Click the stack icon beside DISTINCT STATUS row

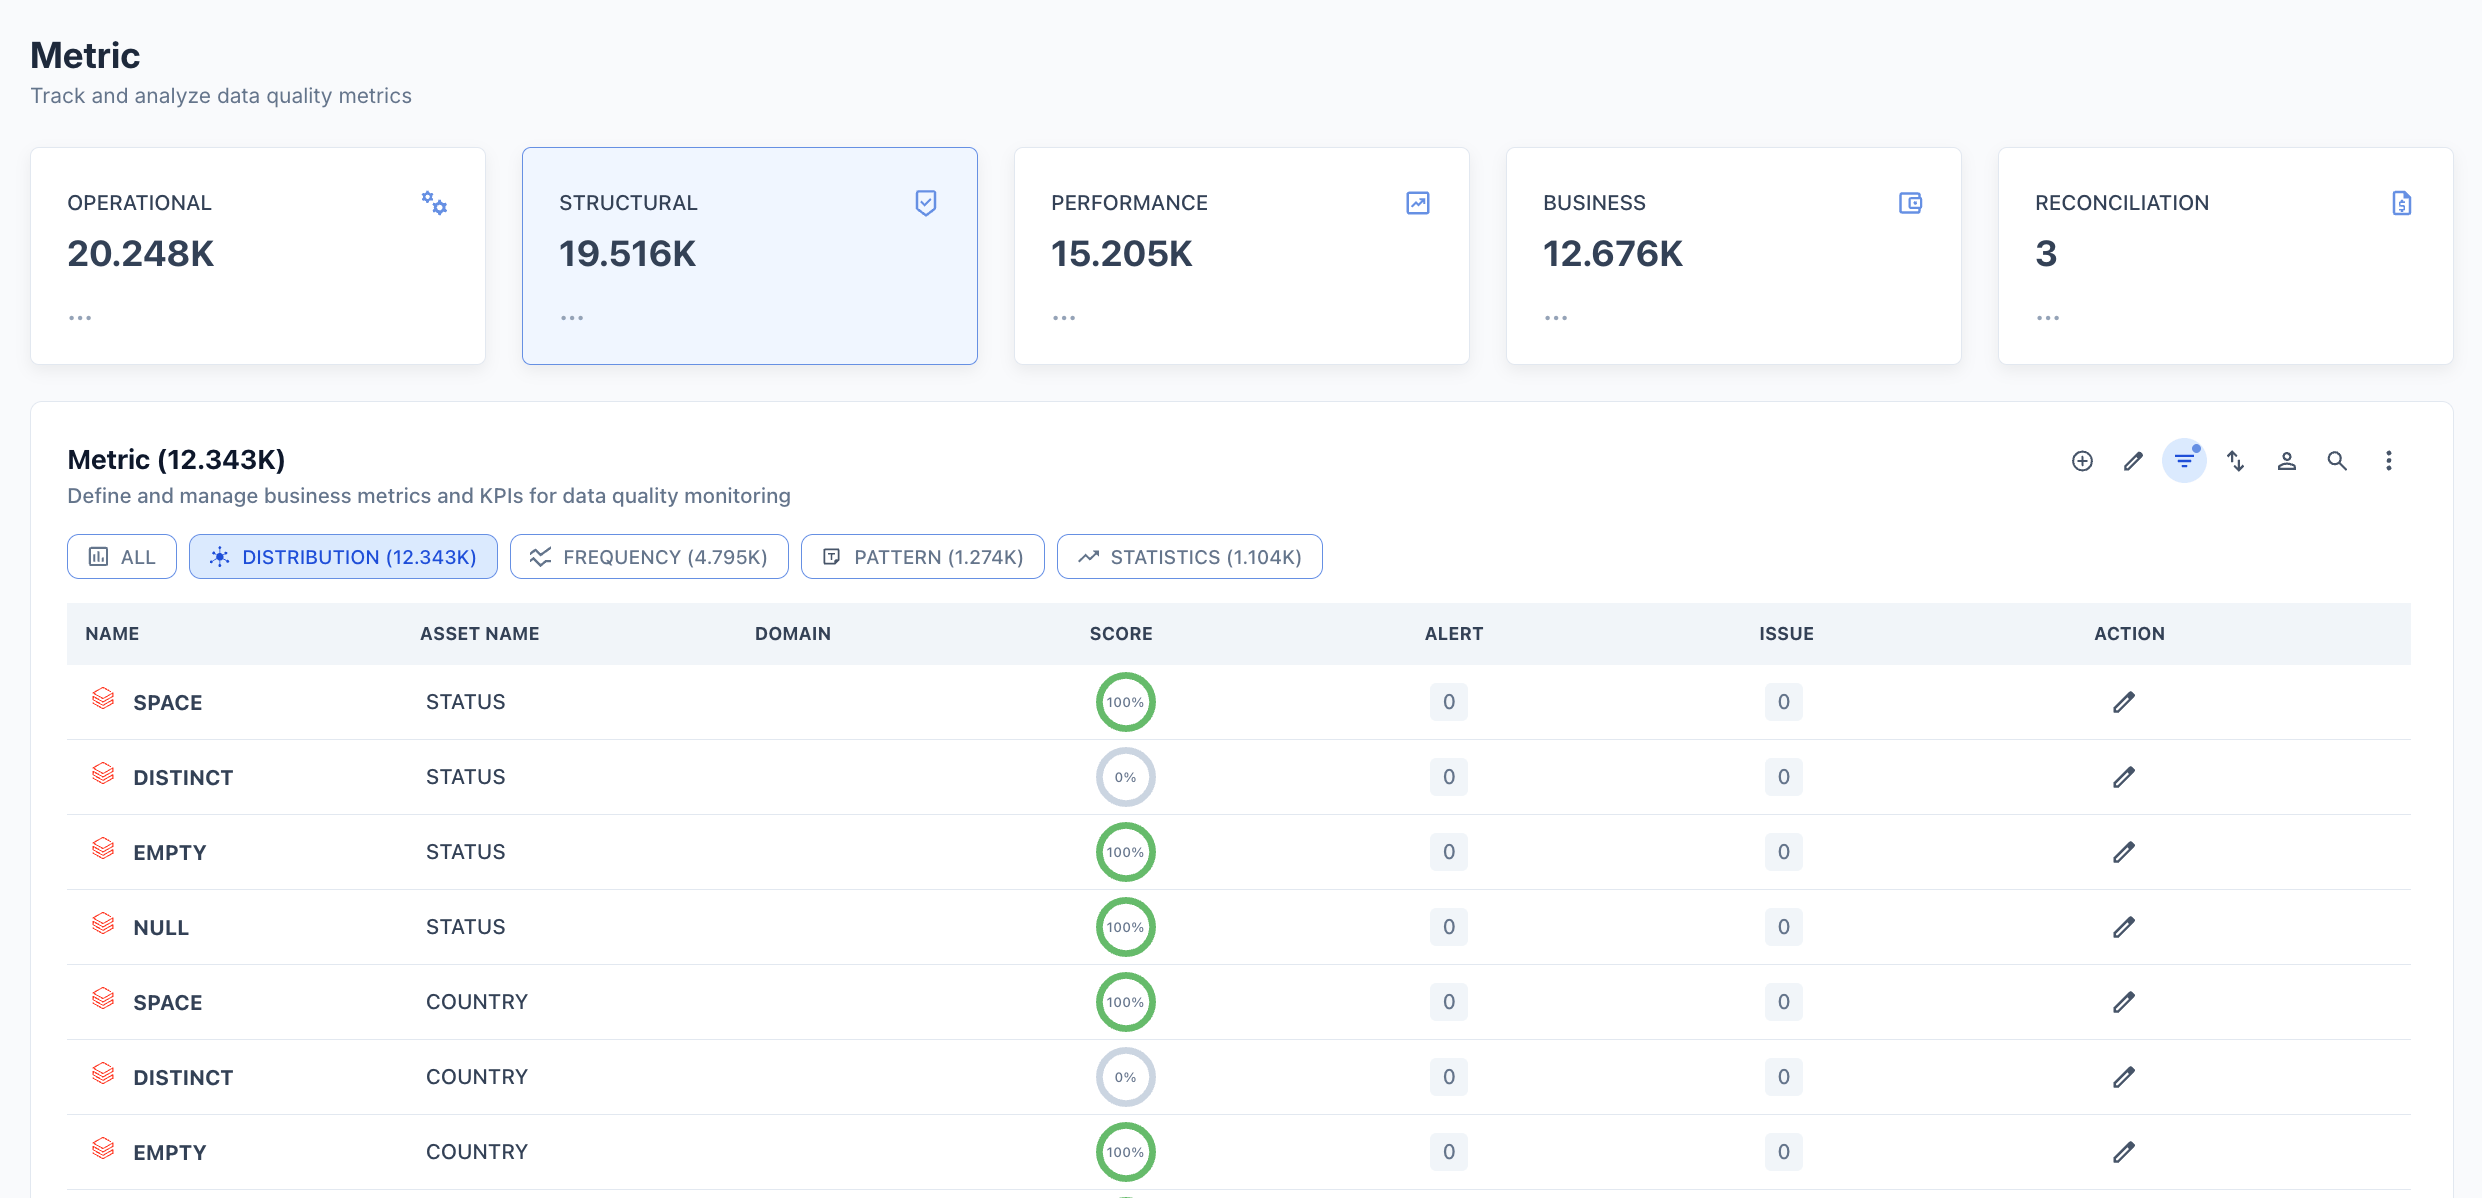pos(103,773)
